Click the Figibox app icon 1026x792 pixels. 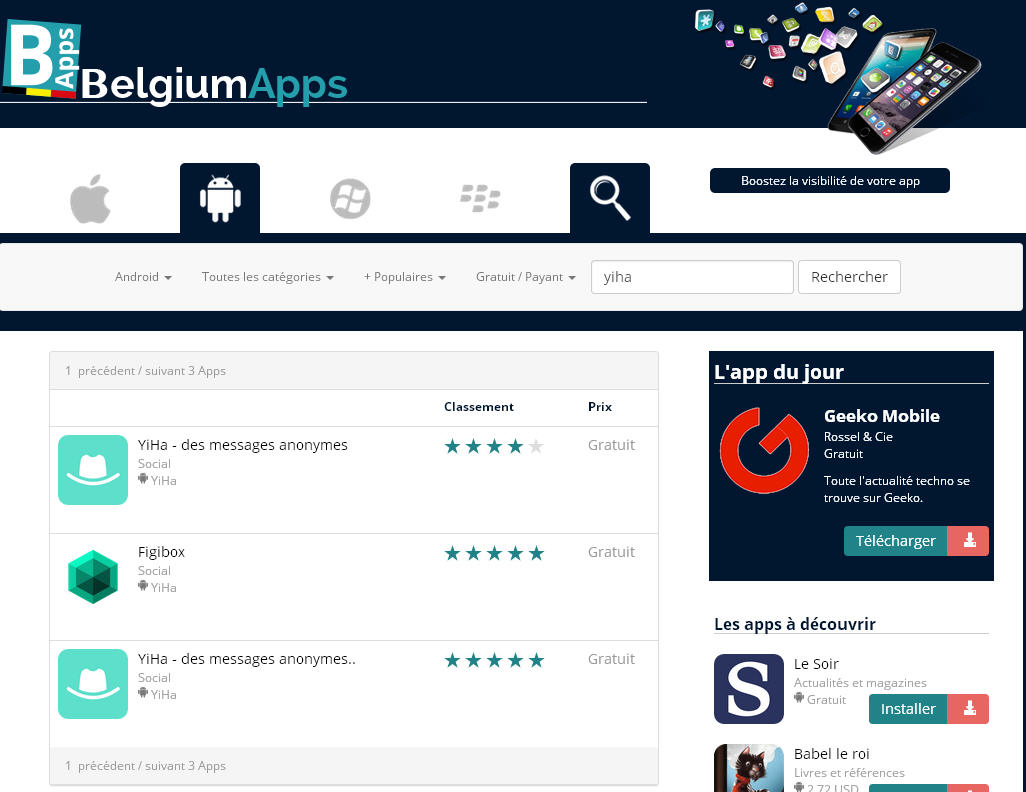(x=93, y=577)
